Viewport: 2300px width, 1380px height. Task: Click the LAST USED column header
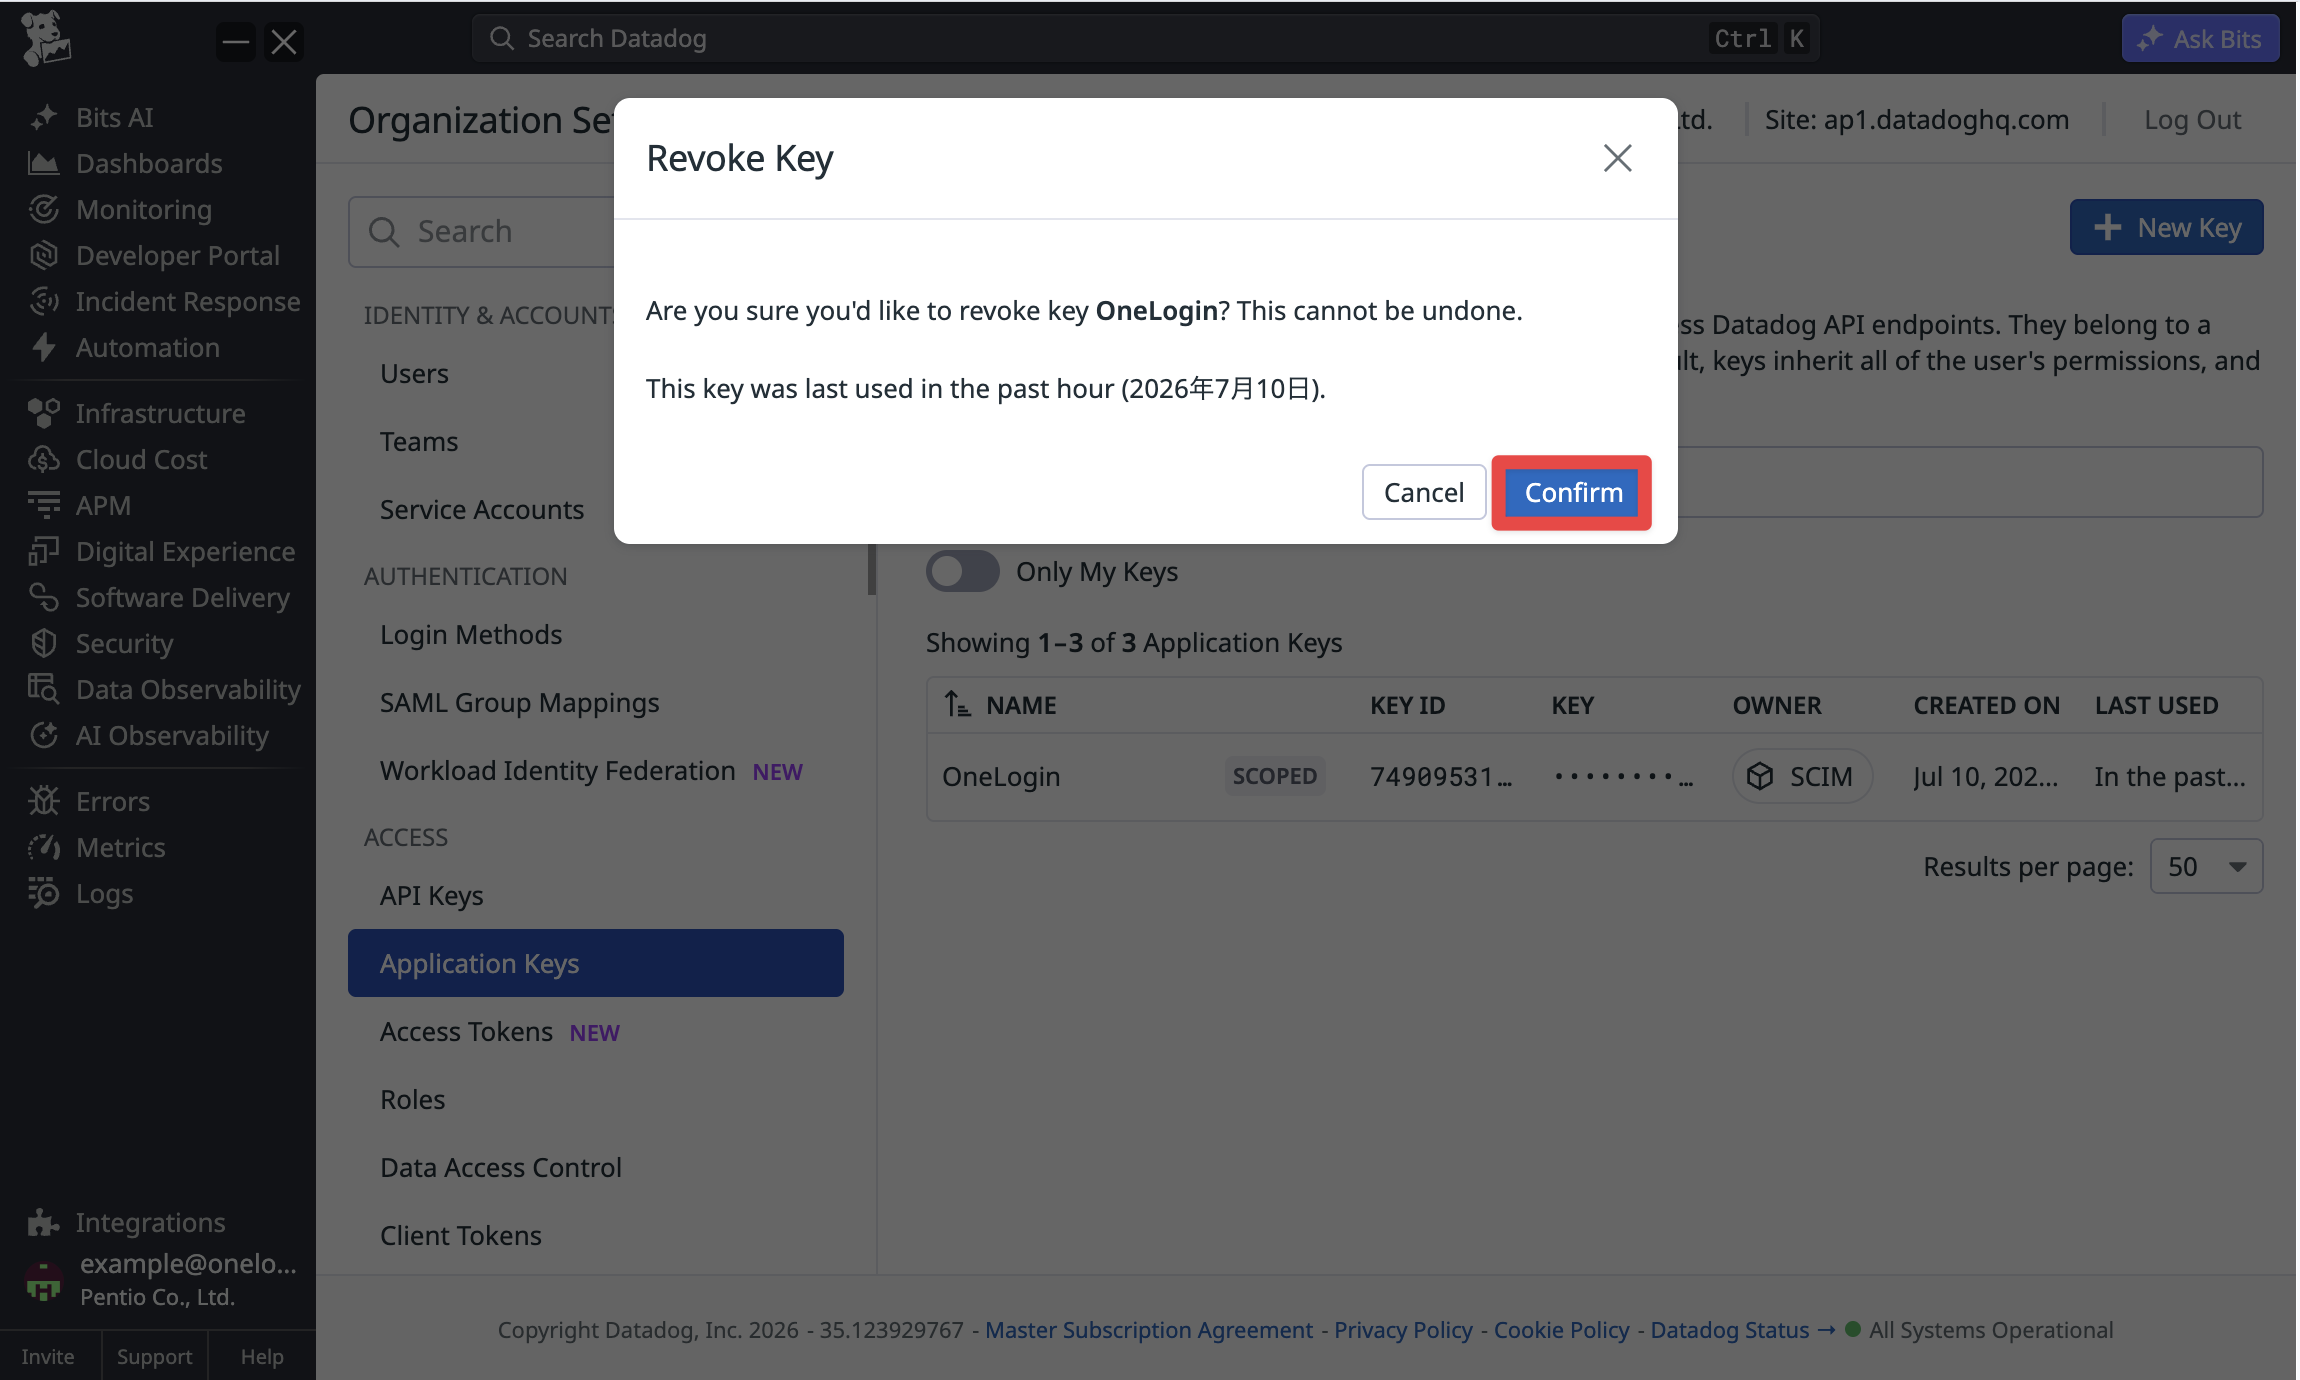coord(2156,705)
